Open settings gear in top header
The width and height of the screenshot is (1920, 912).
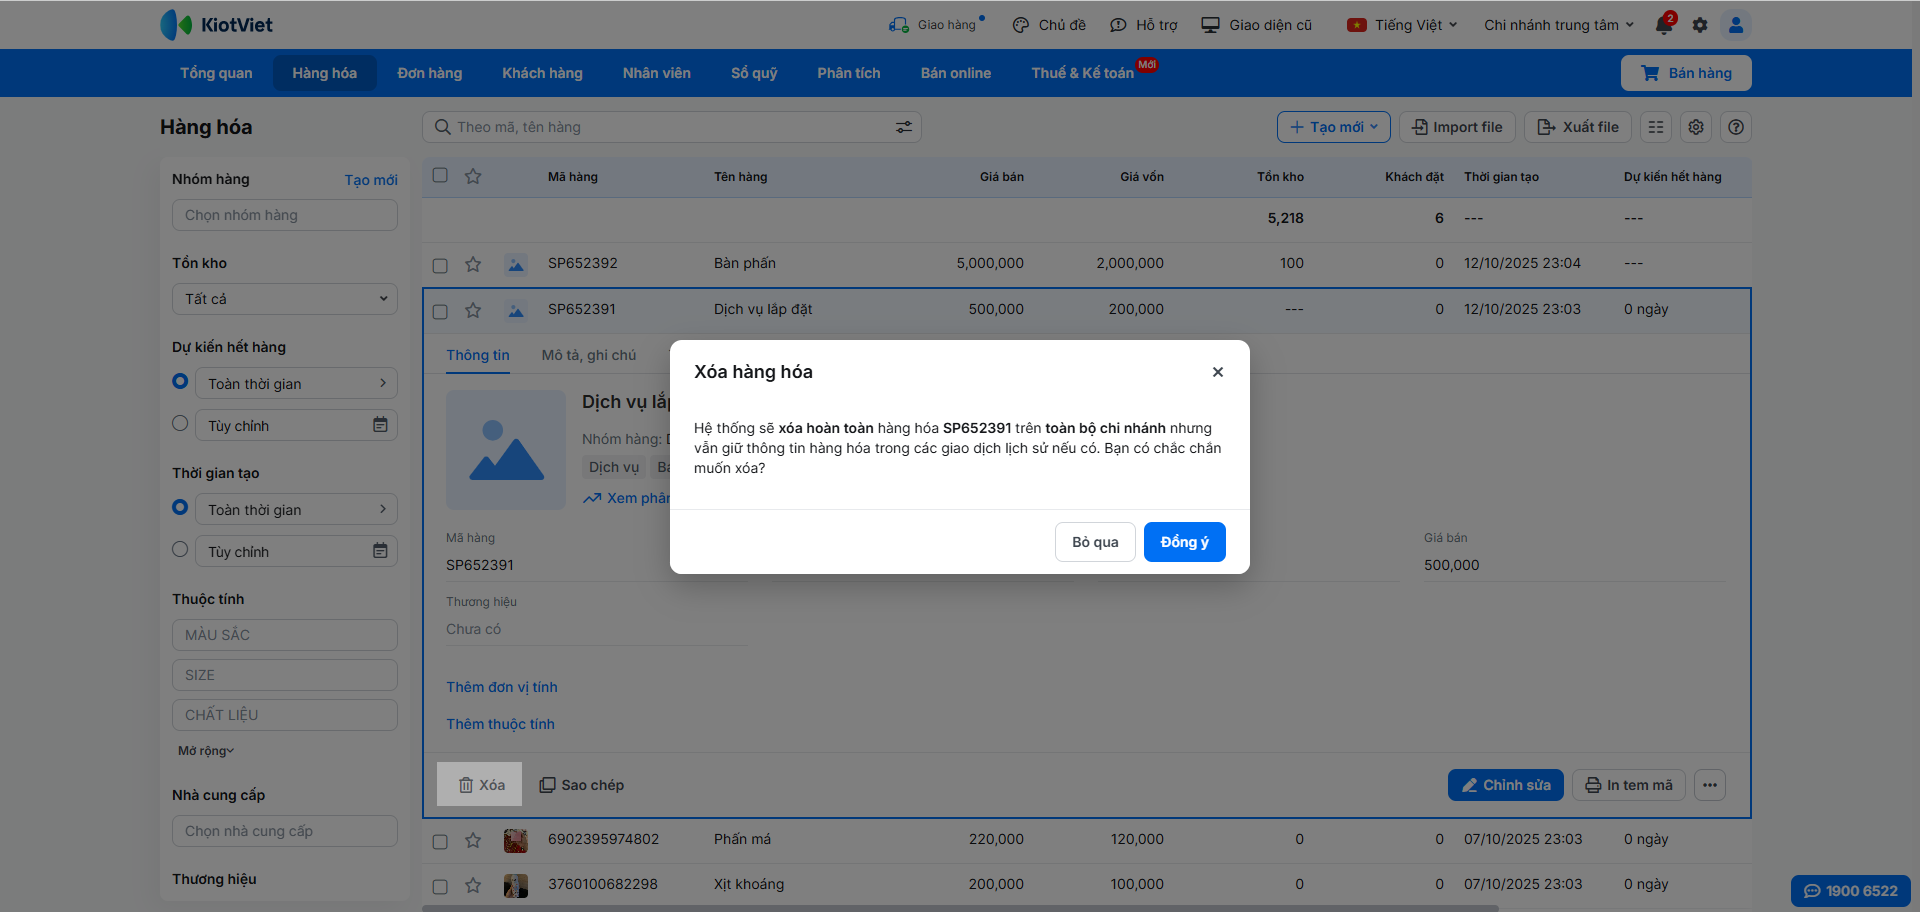click(x=1700, y=25)
